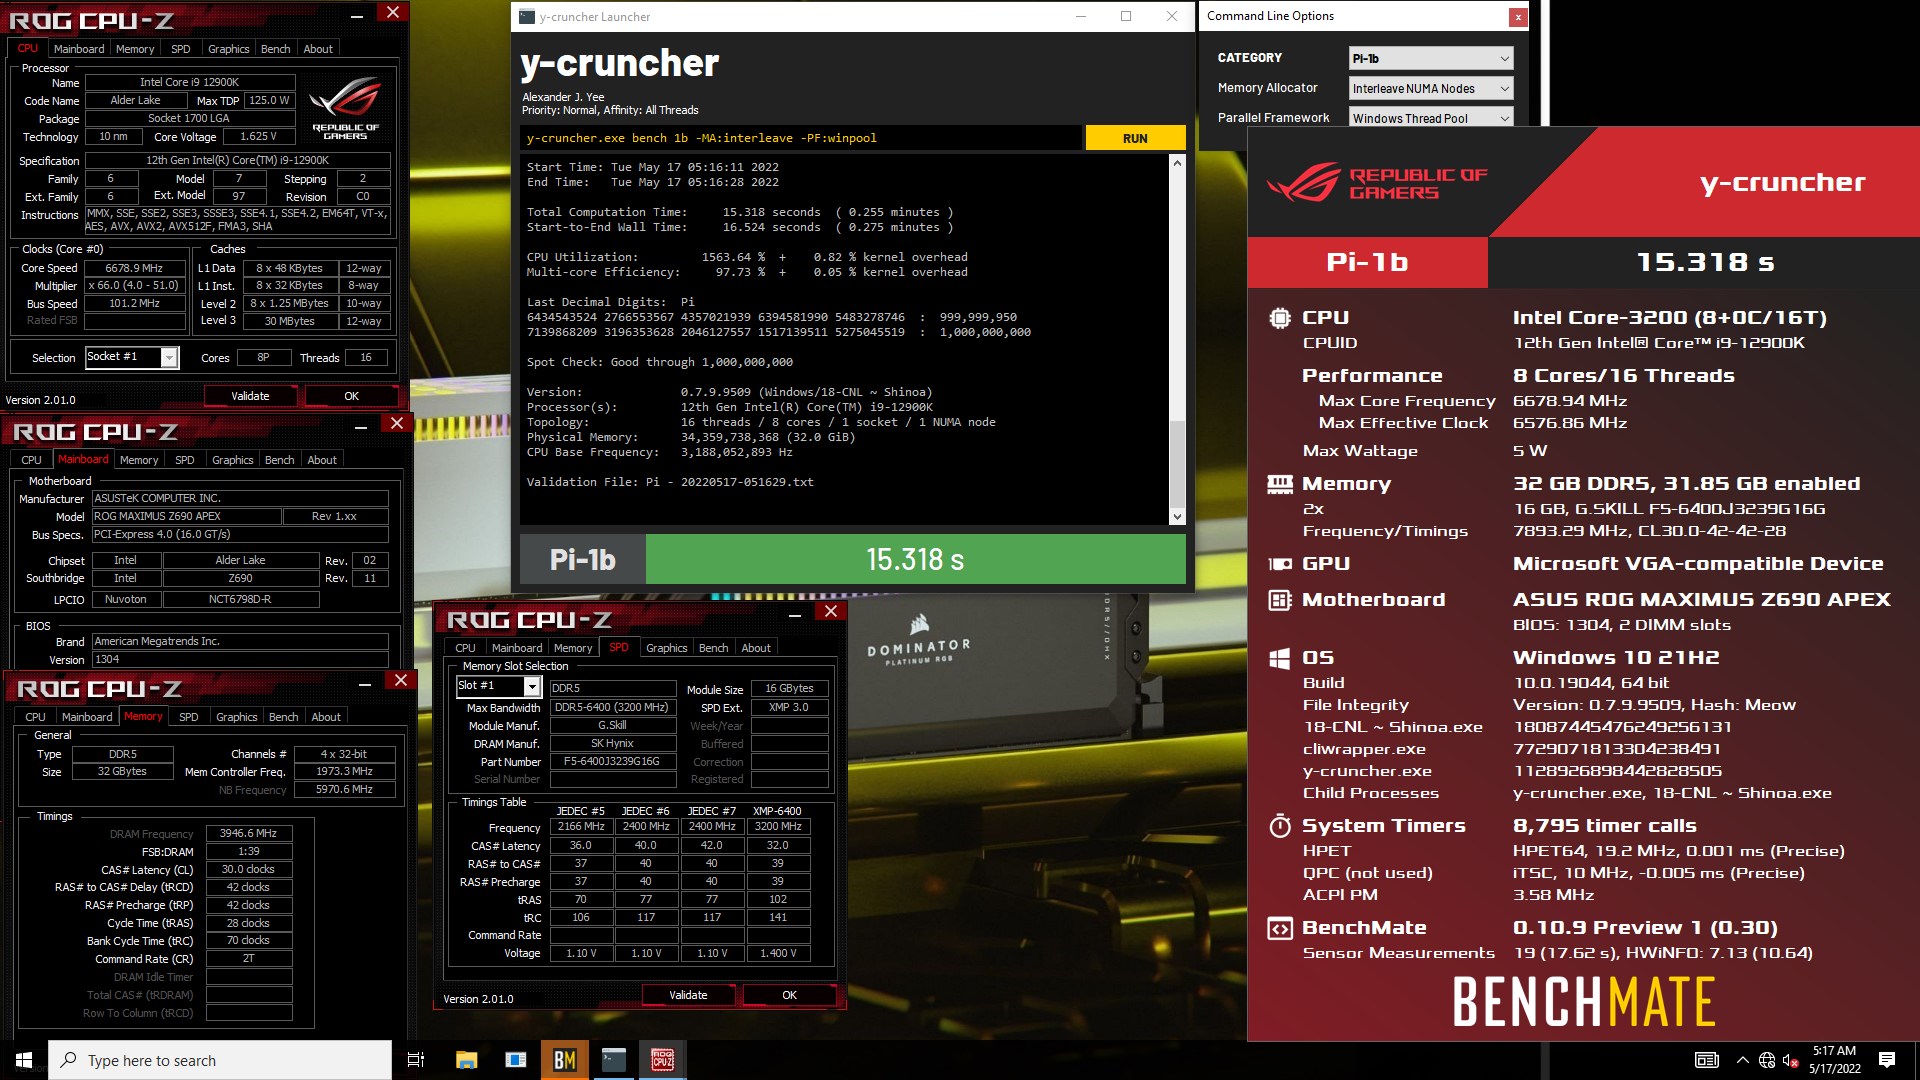
Task: Click the muted volume tray icon
Action: [1790, 1061]
